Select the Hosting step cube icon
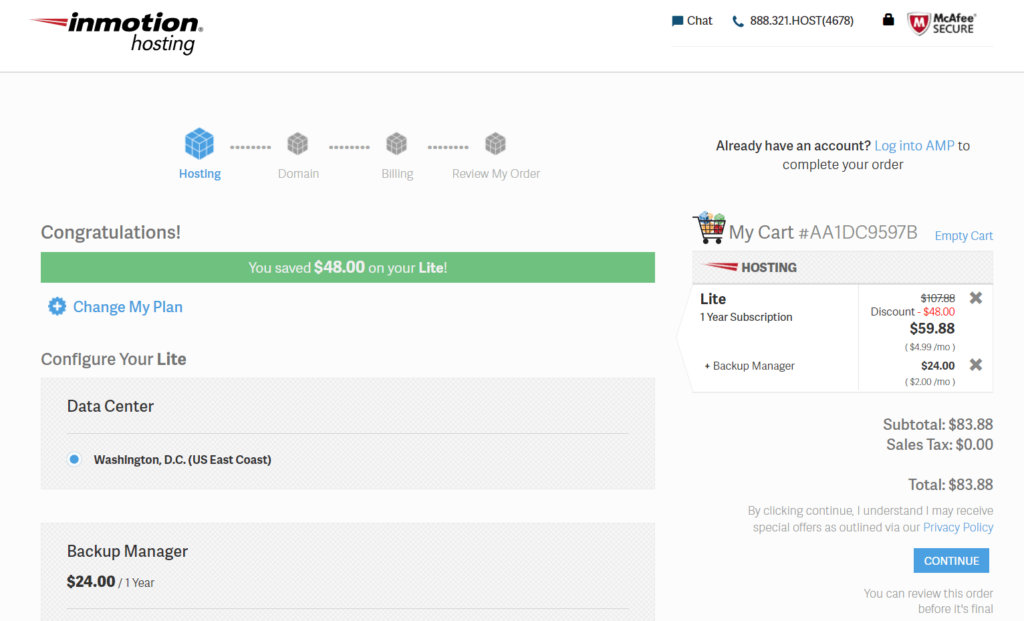 [x=199, y=144]
